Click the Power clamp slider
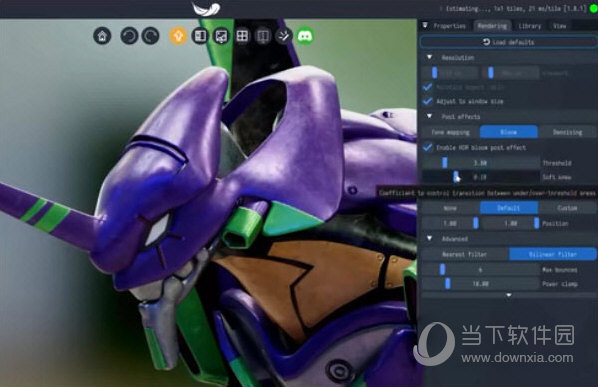Screen dimensions: 598x387 pos(481,284)
